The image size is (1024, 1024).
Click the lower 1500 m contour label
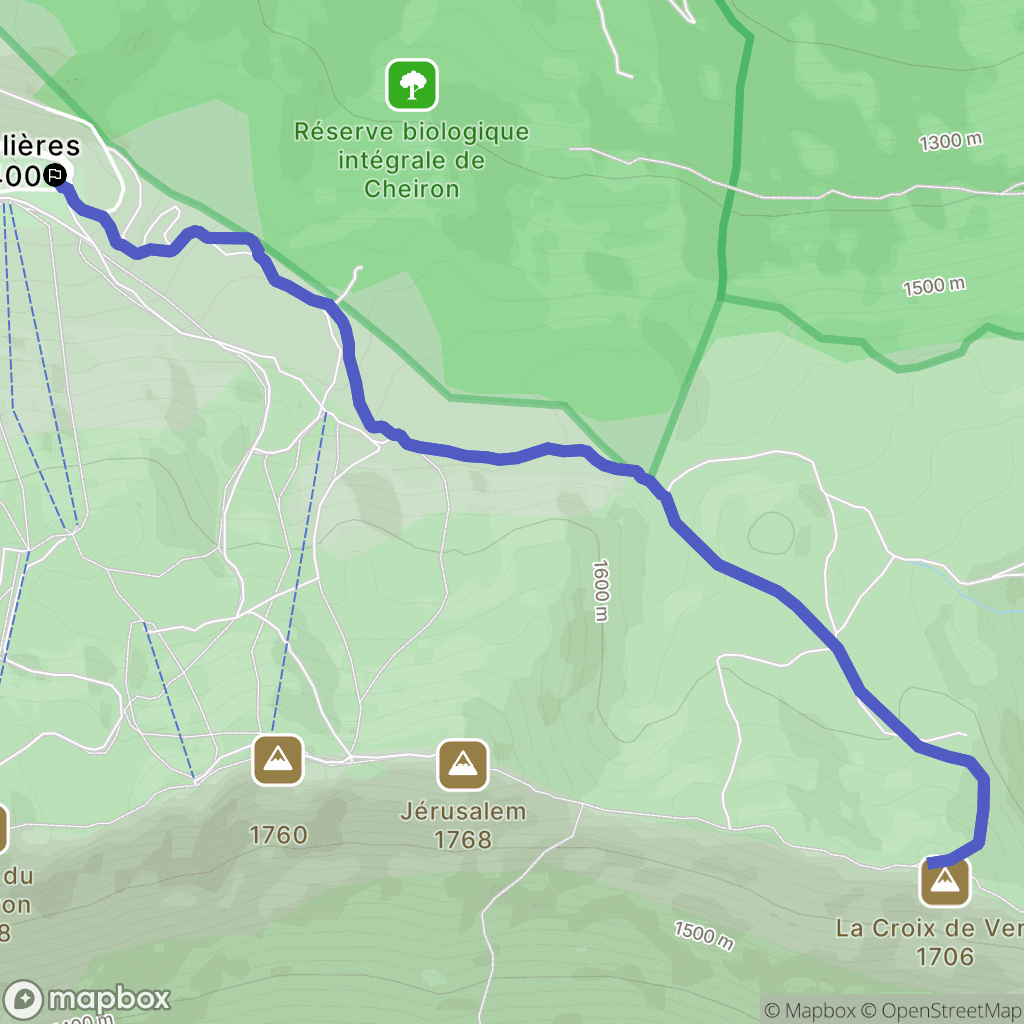704,936
